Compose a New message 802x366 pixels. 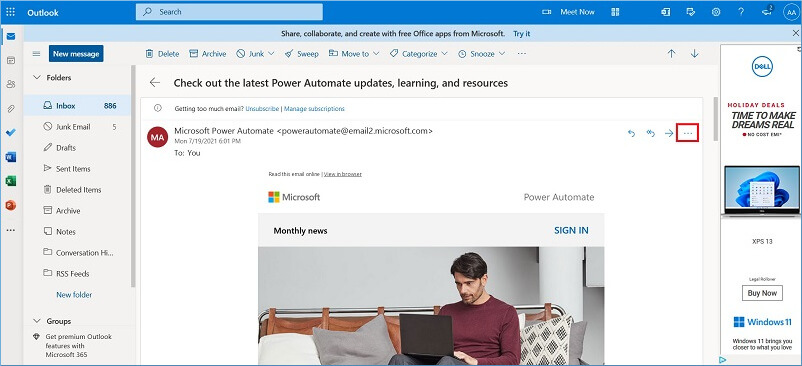click(76, 54)
